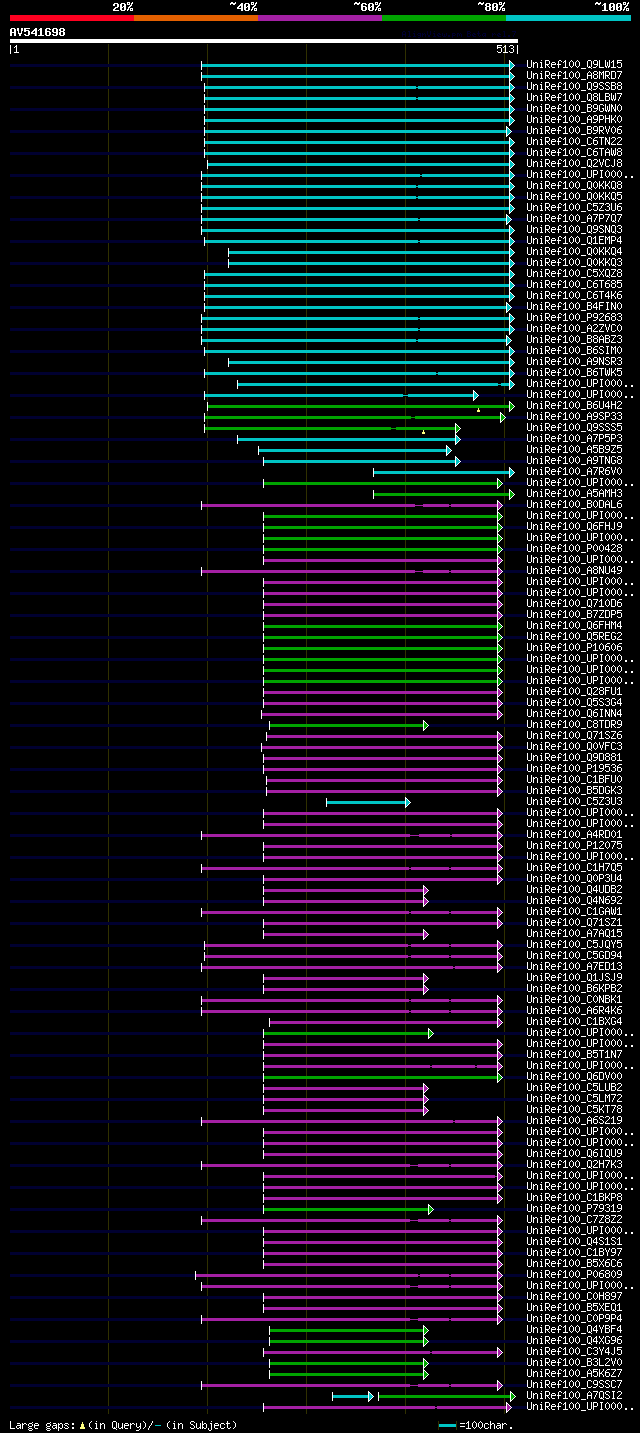Click the UniRef100_A9PHK0 entry
This screenshot has height=1433, width=640.
pyautogui.click(x=574, y=119)
